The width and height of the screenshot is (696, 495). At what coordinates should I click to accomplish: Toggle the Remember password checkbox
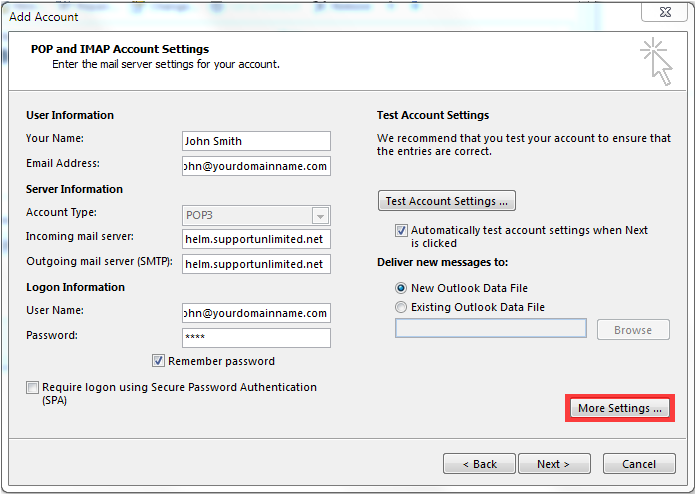click(158, 360)
